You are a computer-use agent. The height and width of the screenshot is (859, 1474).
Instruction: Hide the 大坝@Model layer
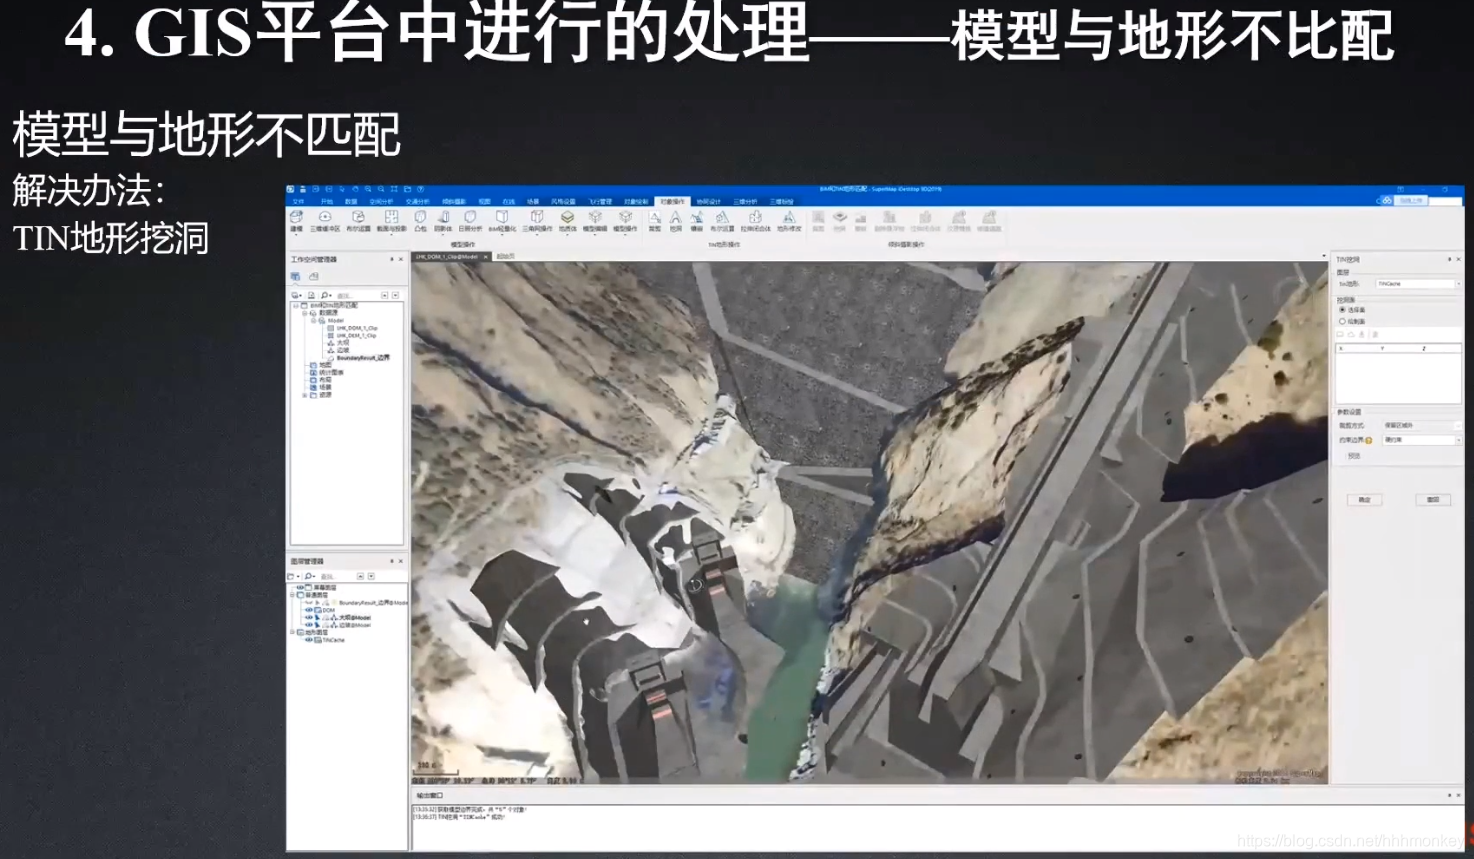[309, 617]
